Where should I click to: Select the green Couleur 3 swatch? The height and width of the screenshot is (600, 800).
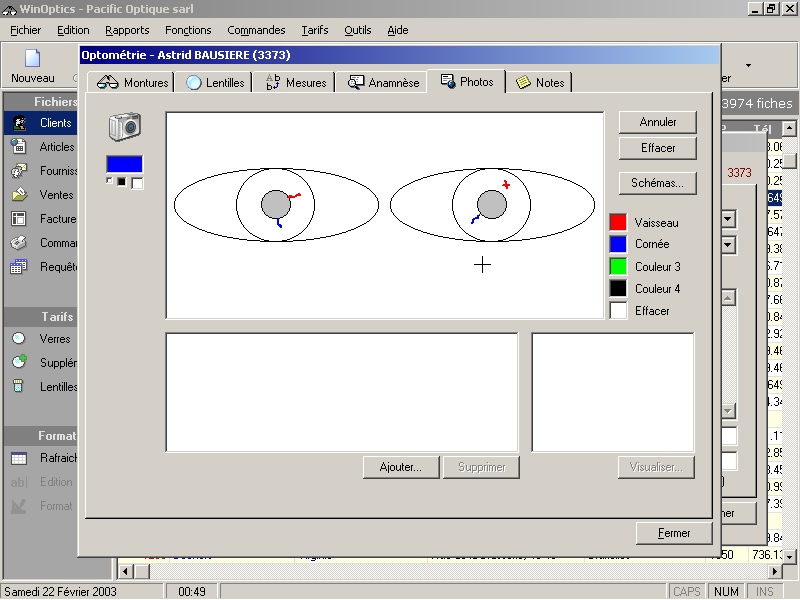coord(618,267)
